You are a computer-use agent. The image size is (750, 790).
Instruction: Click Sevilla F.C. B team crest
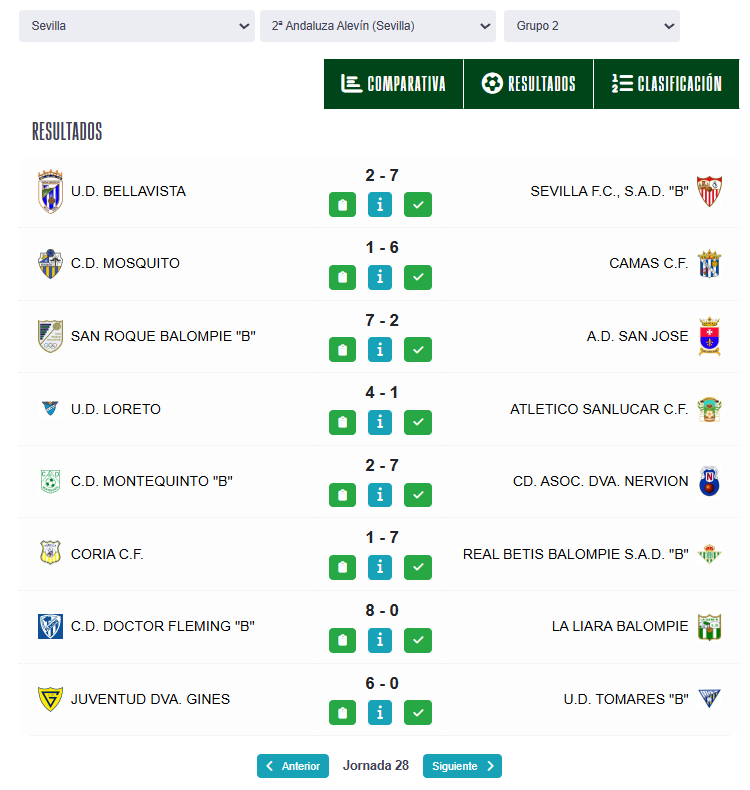[x=709, y=191]
